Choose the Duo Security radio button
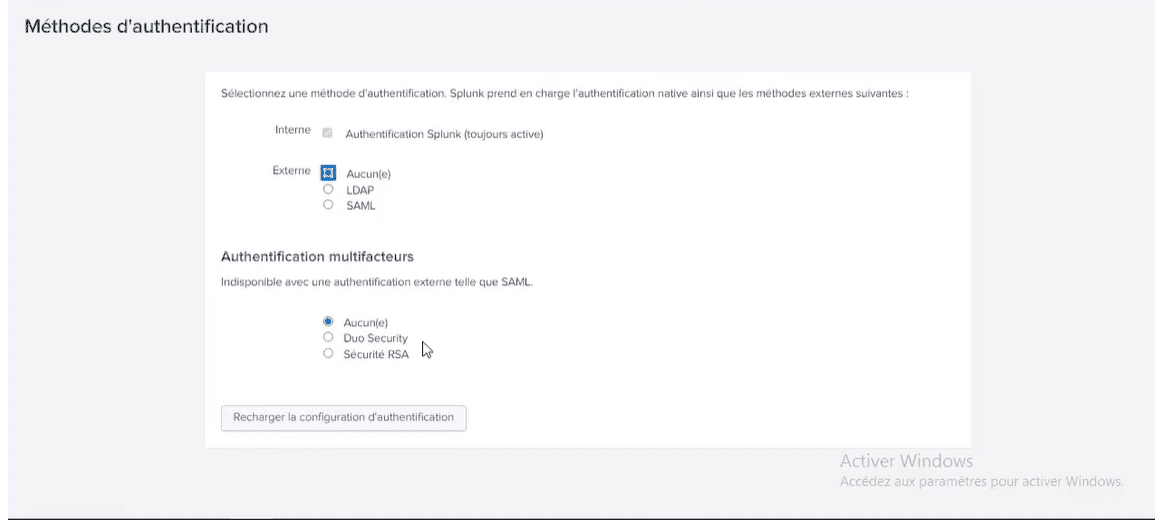The height and width of the screenshot is (520, 1155). [x=329, y=337]
